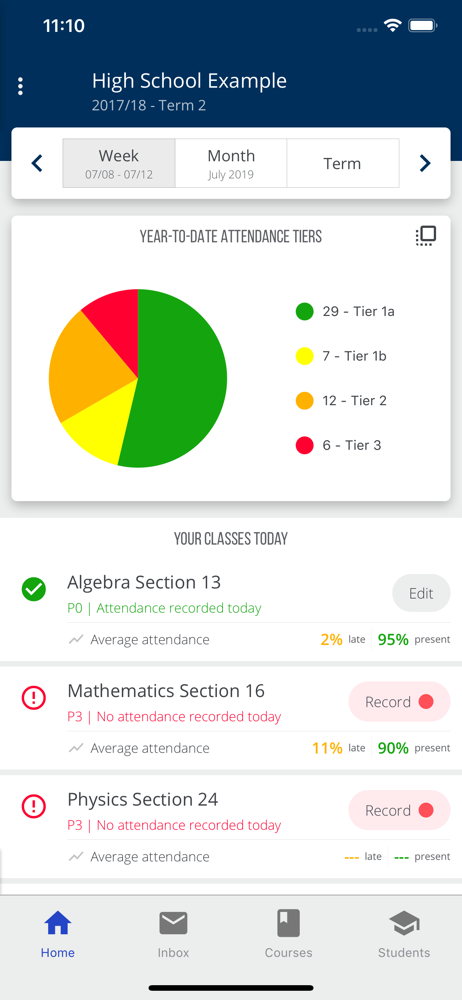Tap Mathematics red alert status icon

(x=34, y=698)
